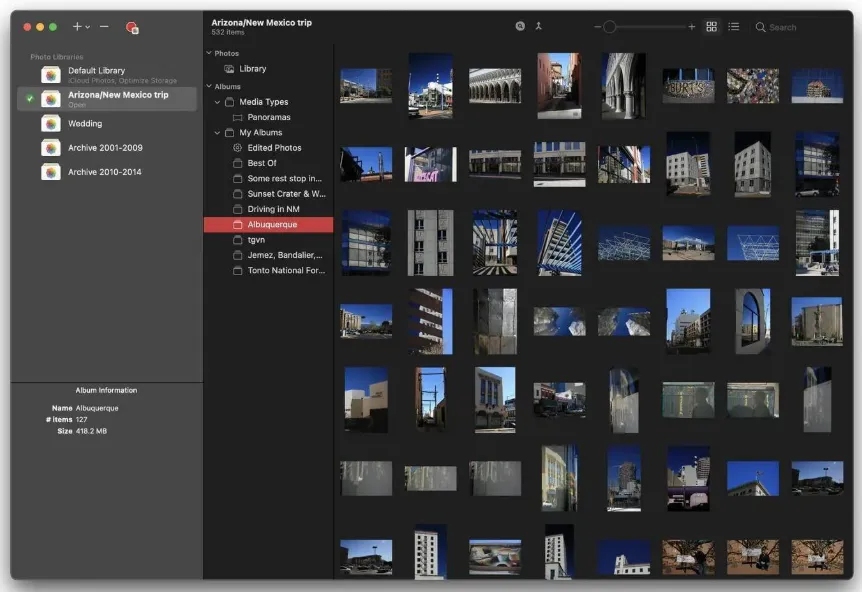Click the '532 items' count in header
The width and height of the screenshot is (862, 592).
(228, 32)
